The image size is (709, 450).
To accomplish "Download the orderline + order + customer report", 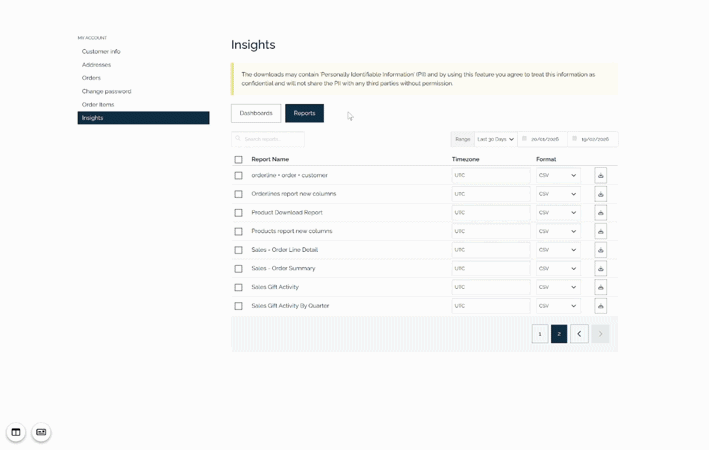I will [x=600, y=175].
